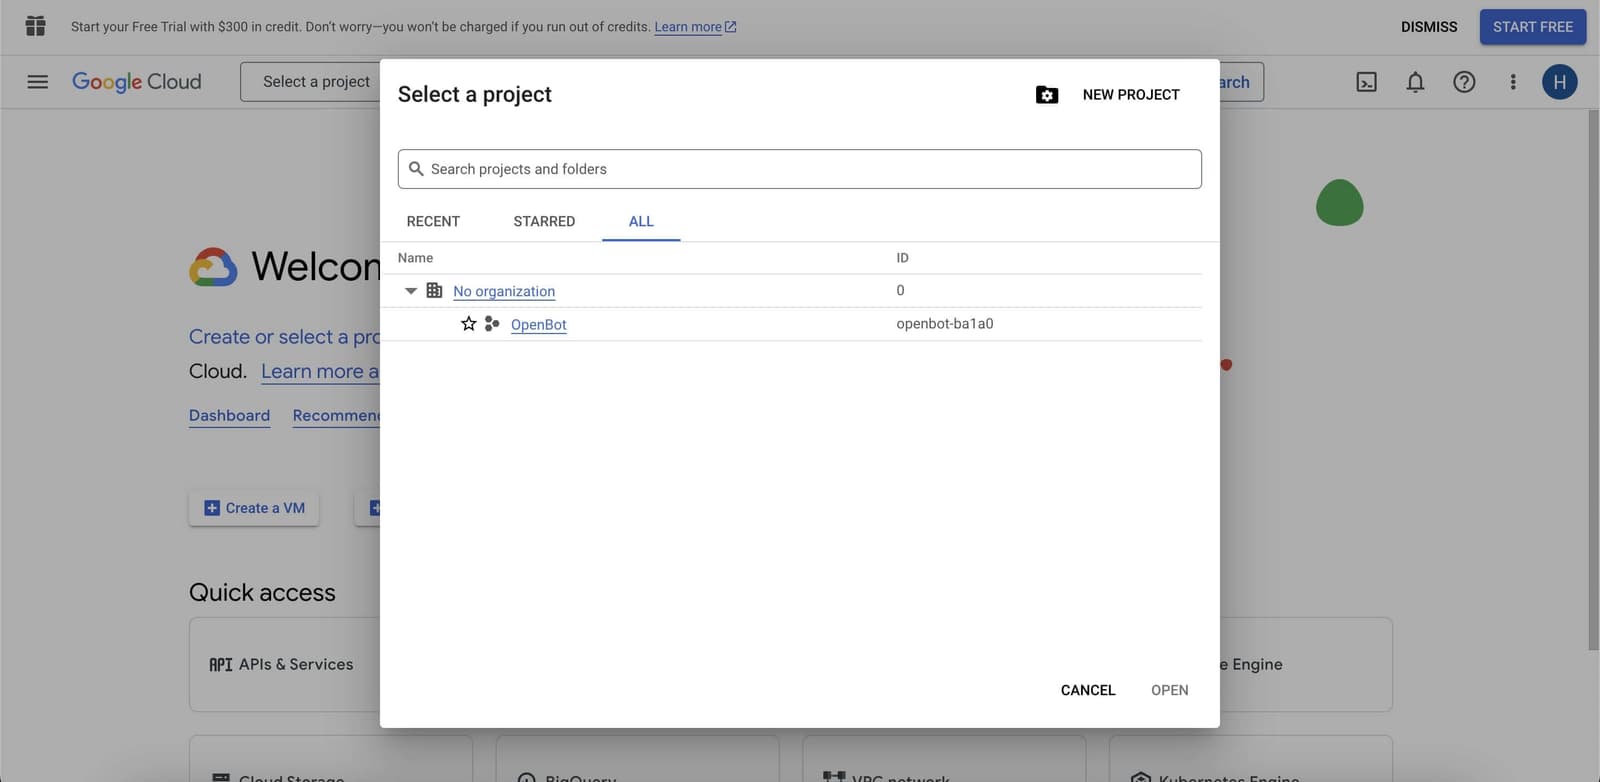Screen dimensions: 1600x782
Task: Click the new project folder icon
Action: click(1047, 94)
